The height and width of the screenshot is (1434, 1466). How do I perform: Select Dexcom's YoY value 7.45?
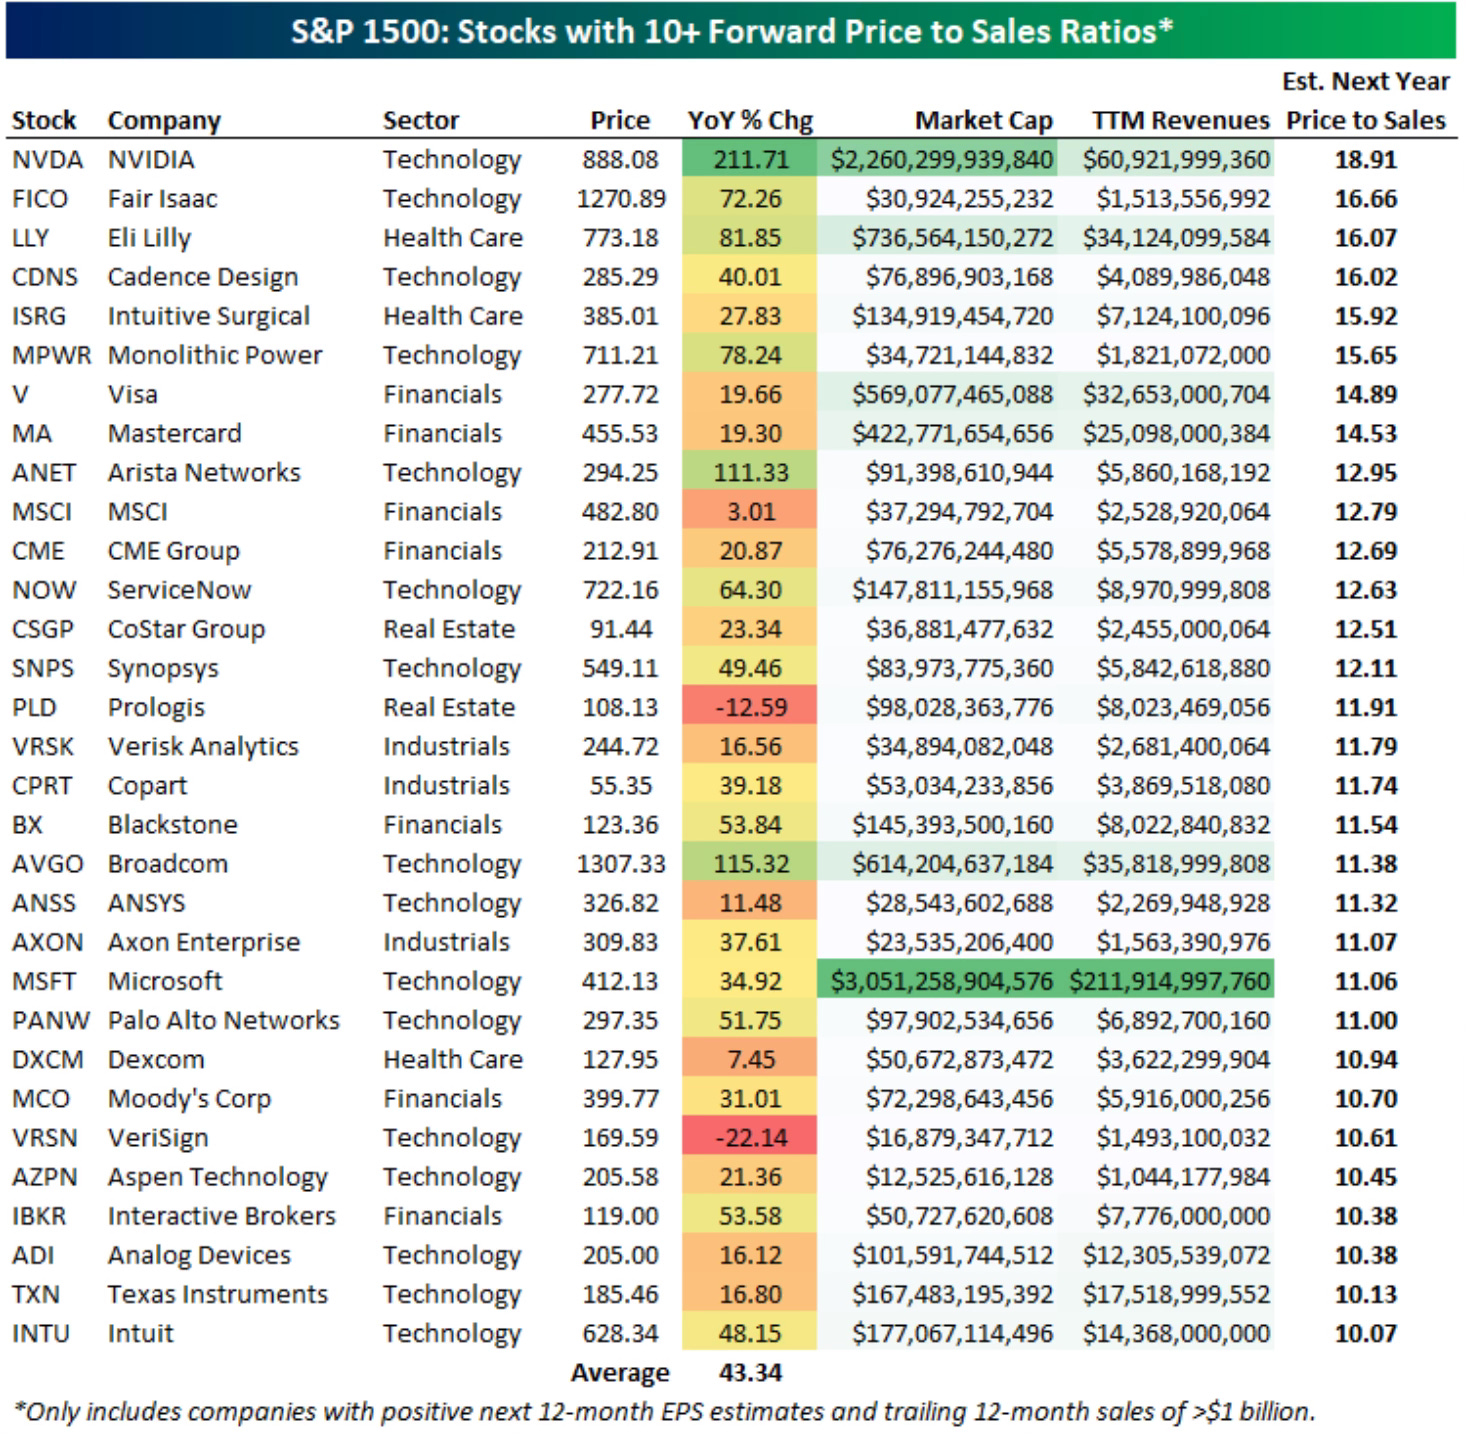[x=750, y=1059]
